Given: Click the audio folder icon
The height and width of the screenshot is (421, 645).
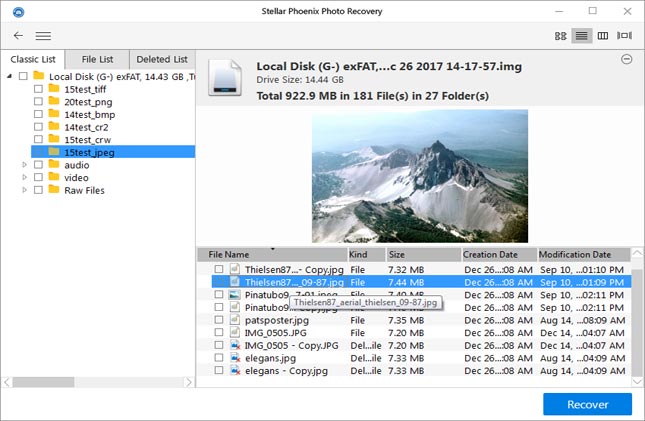Looking at the screenshot, I should coord(54,164).
